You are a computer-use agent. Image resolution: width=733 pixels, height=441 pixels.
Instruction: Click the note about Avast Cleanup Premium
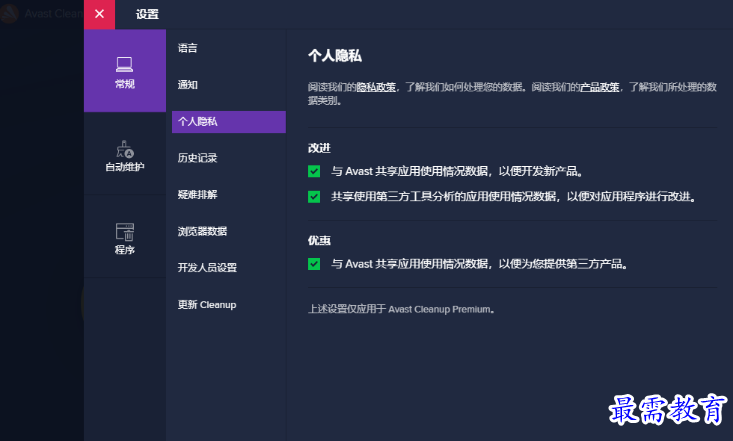coord(401,309)
